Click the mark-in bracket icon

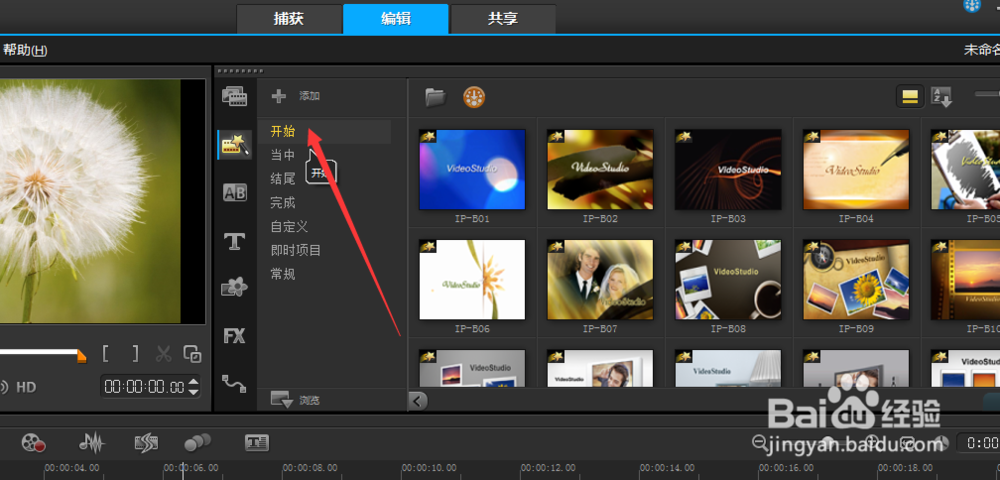[x=106, y=353]
